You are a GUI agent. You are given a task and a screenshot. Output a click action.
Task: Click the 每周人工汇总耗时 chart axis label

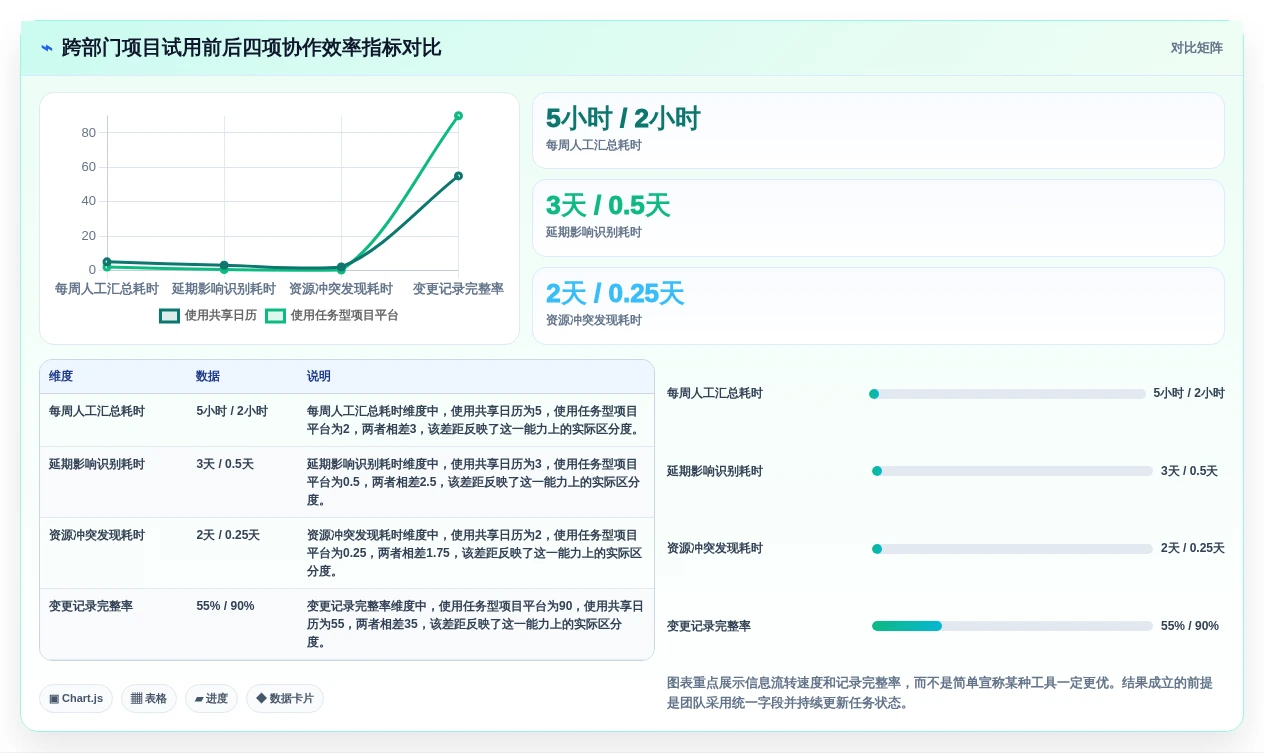point(107,288)
